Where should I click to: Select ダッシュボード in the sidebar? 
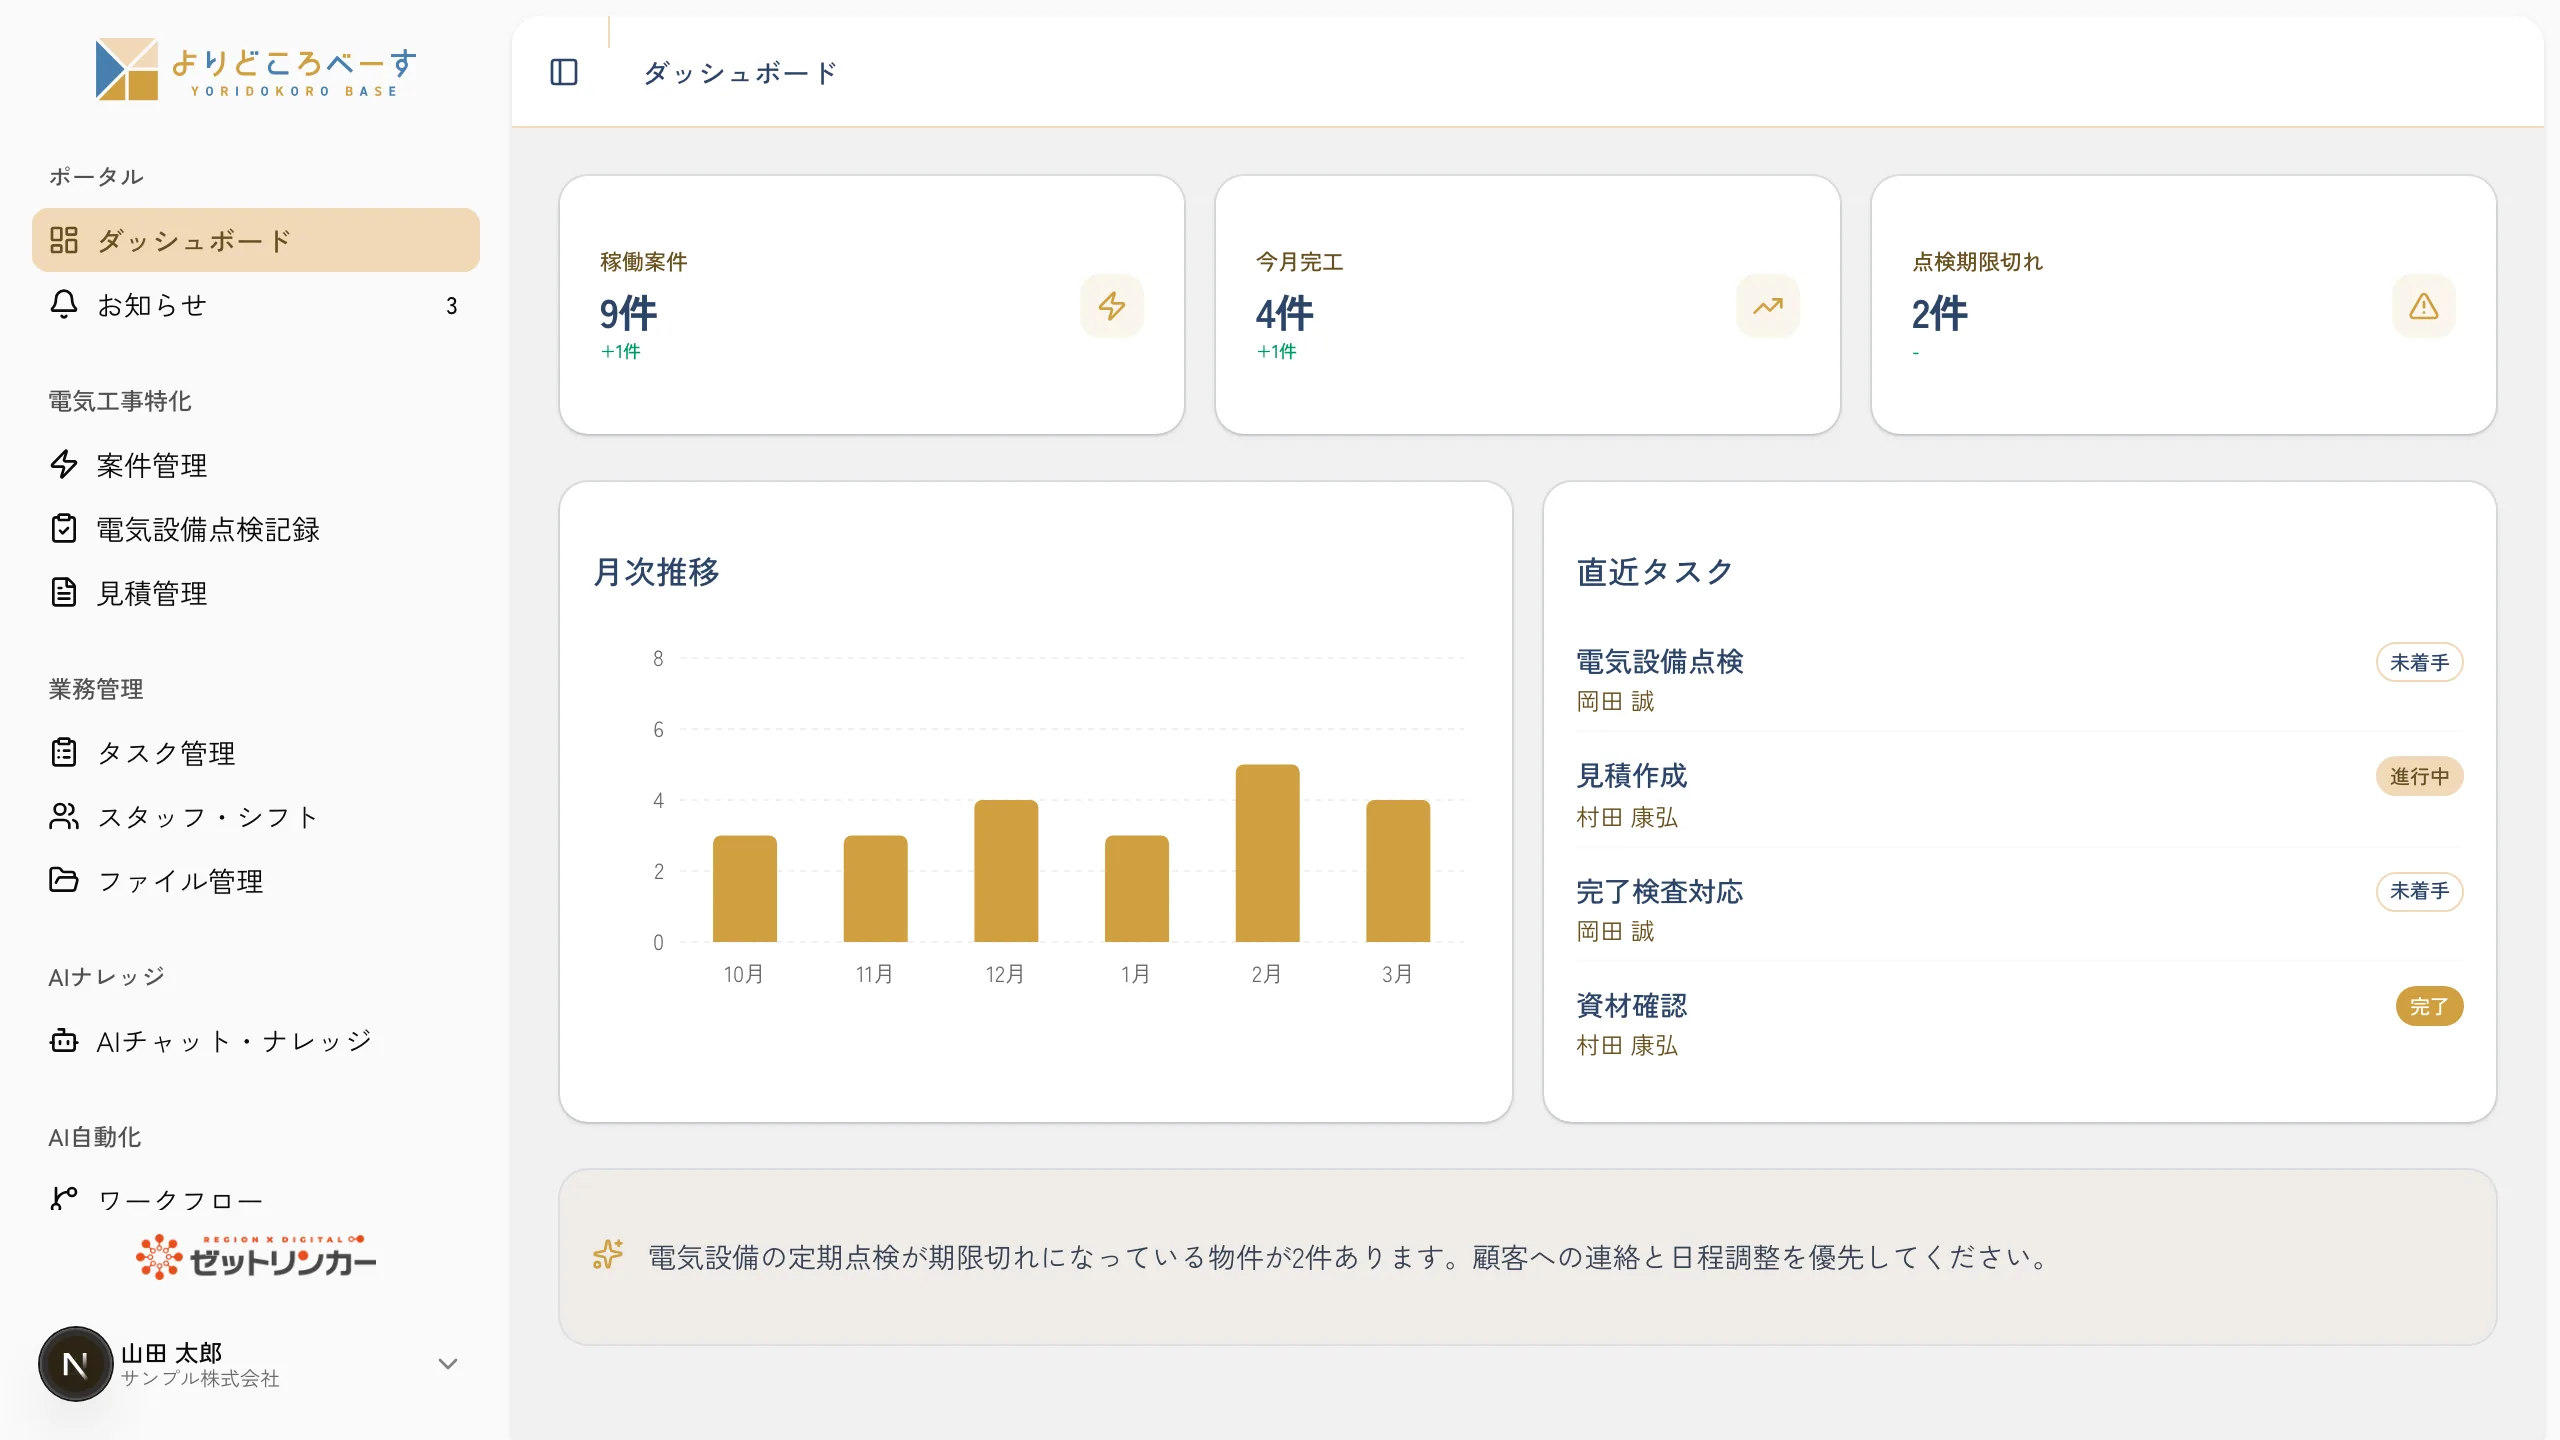click(256, 240)
